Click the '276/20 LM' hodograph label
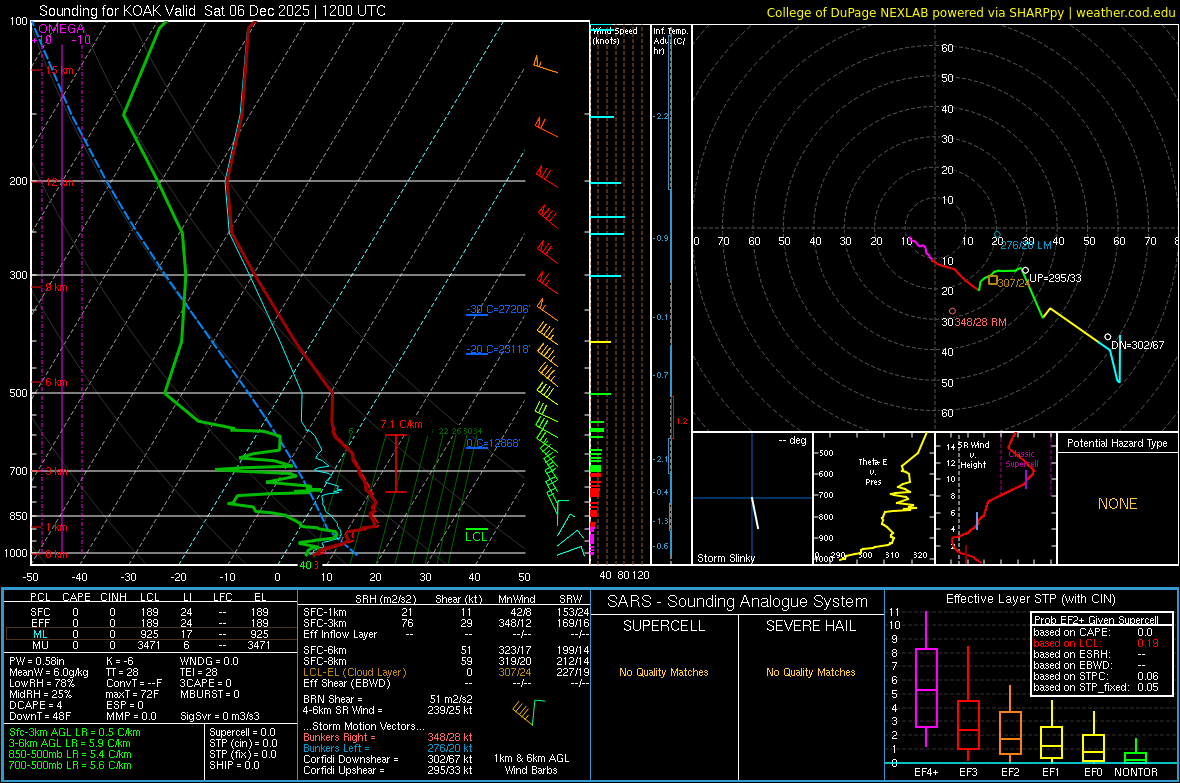 pos(1026,245)
